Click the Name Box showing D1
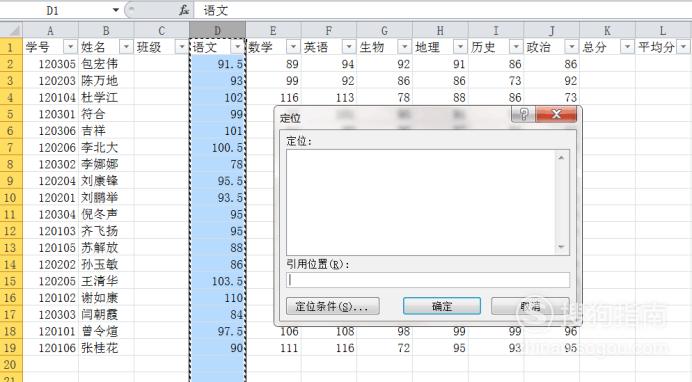The width and height of the screenshot is (692, 382). (52, 10)
